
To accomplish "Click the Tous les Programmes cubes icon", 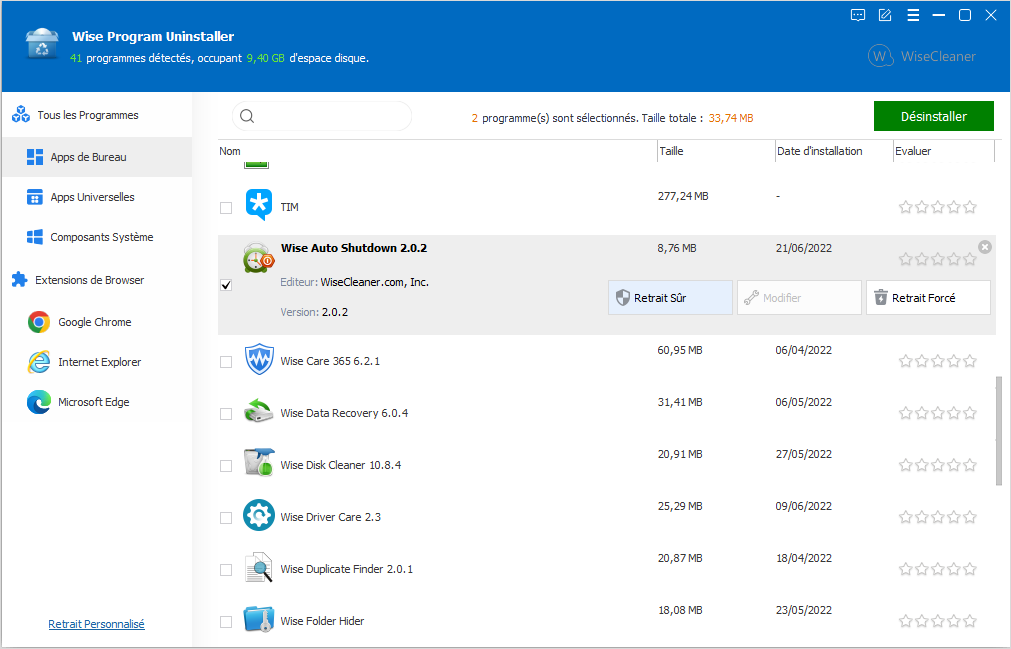I will [21, 115].
